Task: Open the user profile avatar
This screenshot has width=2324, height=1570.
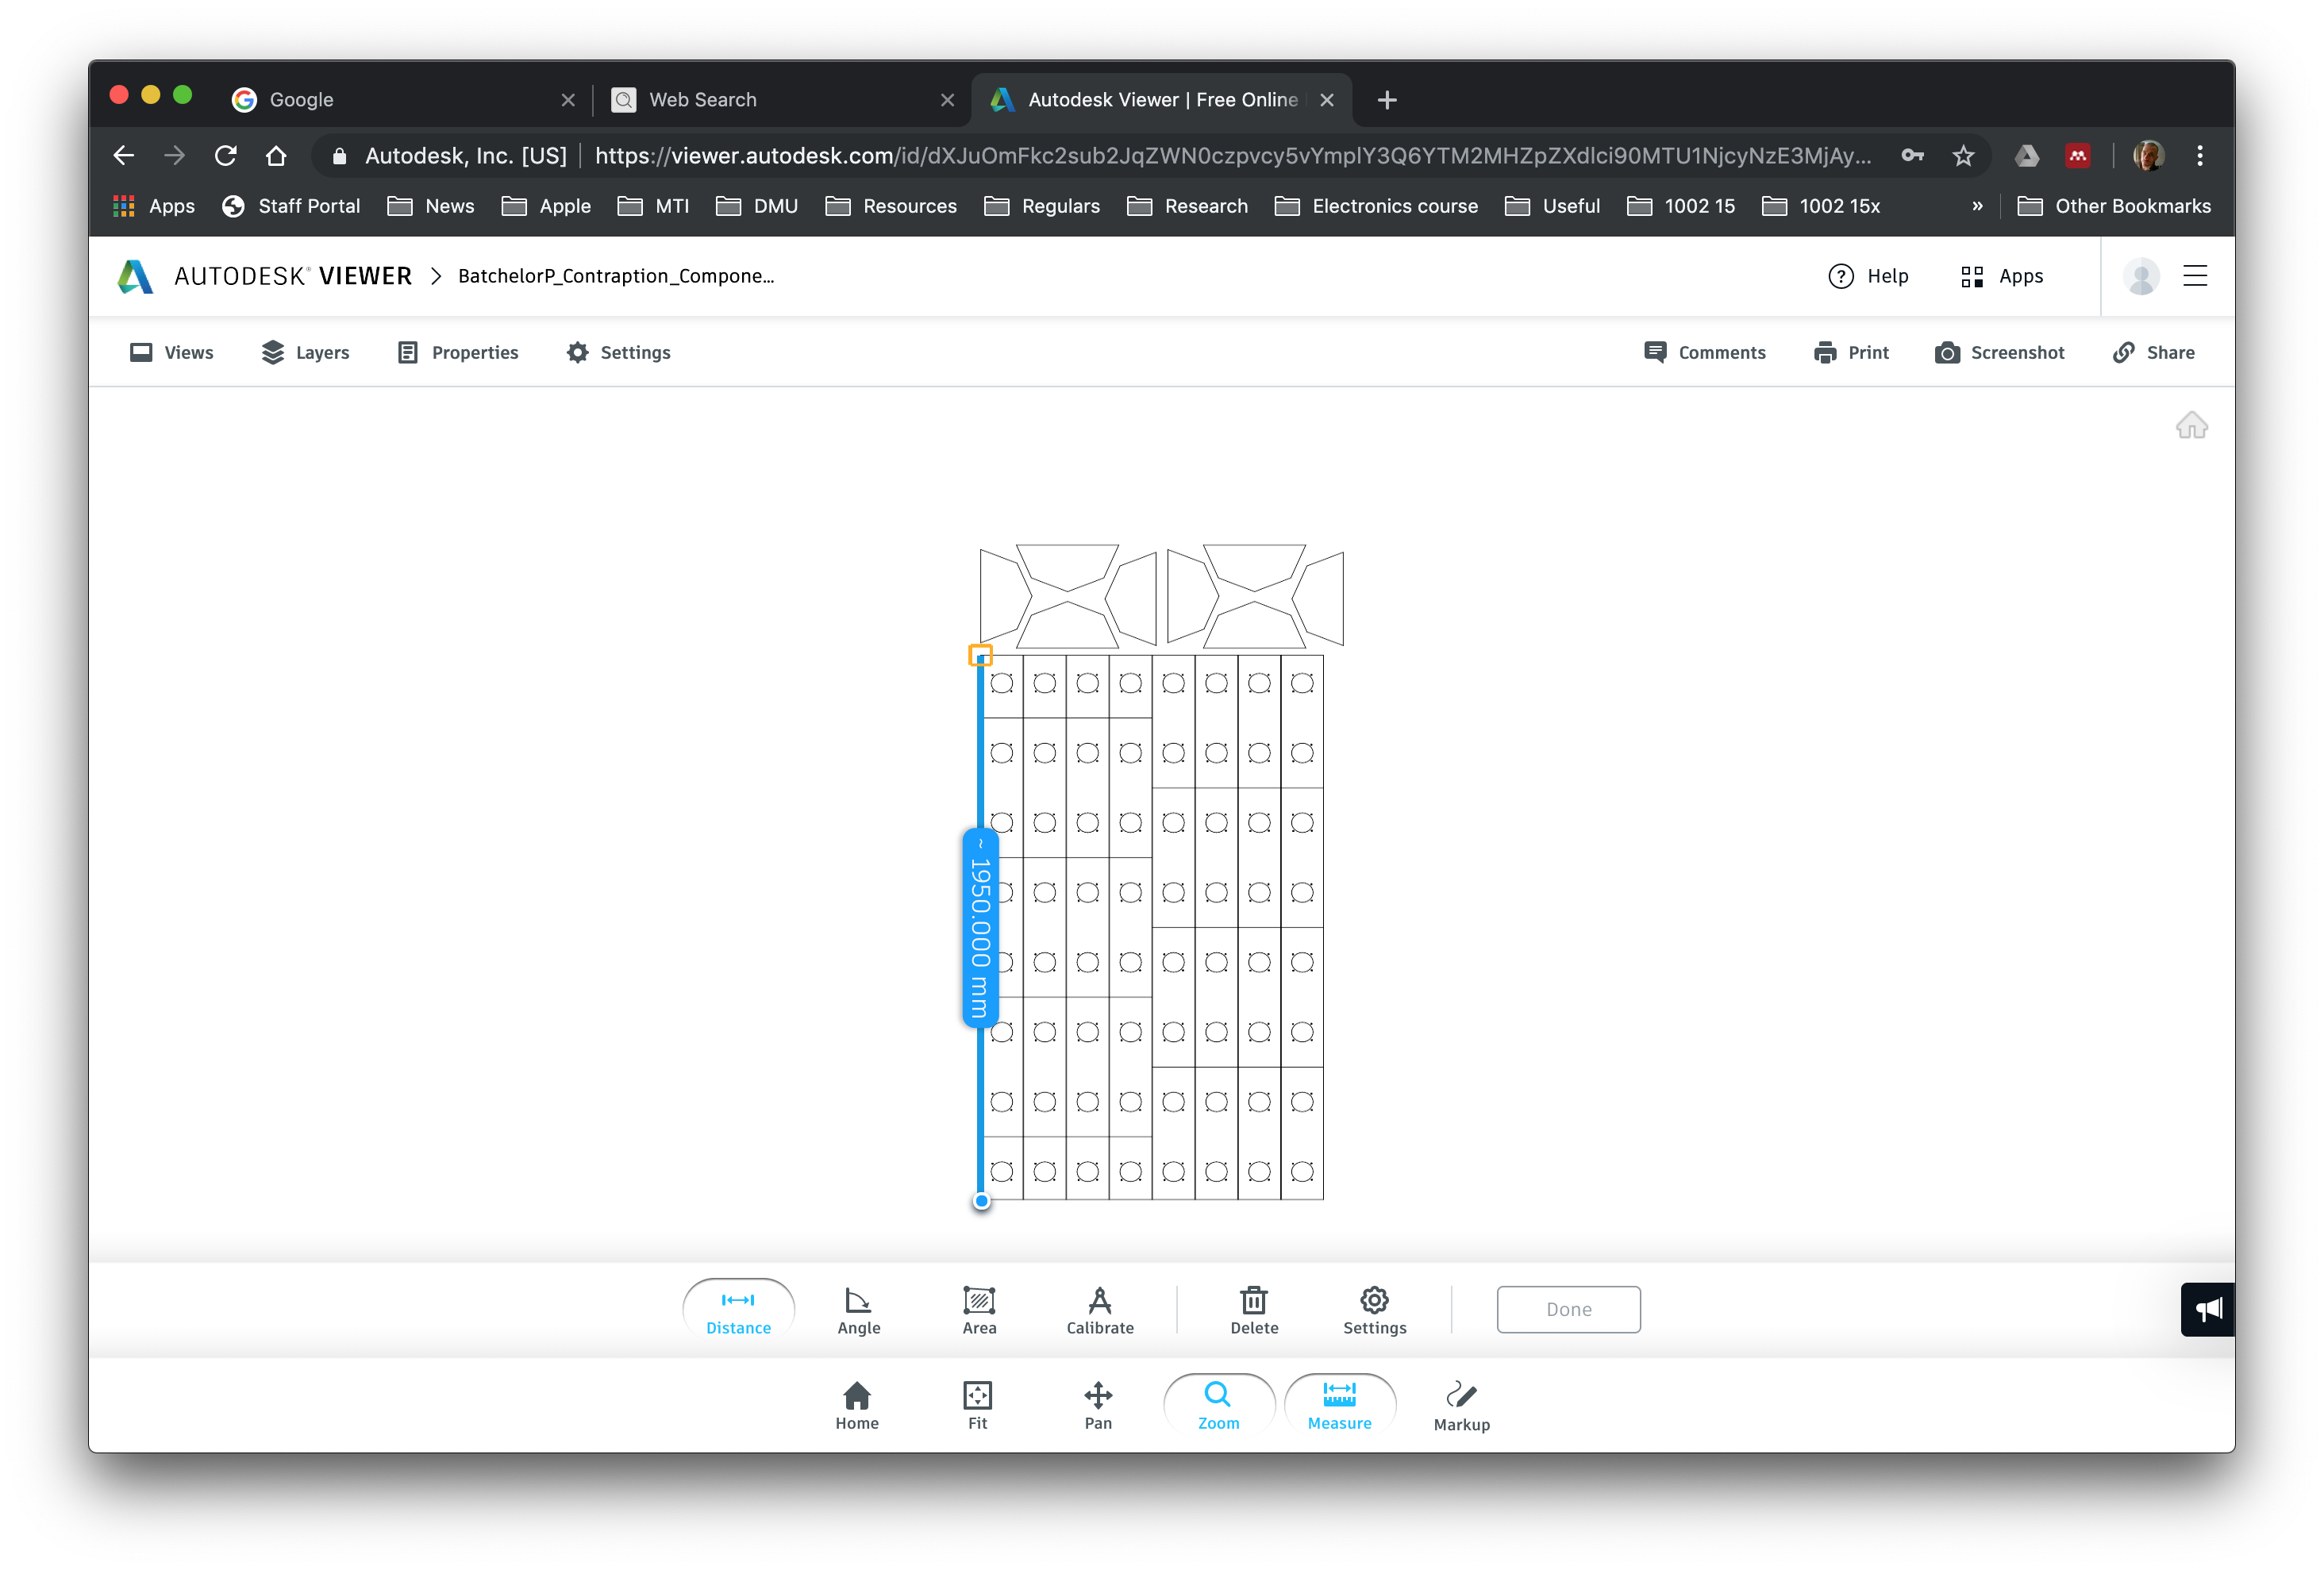Action: [x=2141, y=276]
